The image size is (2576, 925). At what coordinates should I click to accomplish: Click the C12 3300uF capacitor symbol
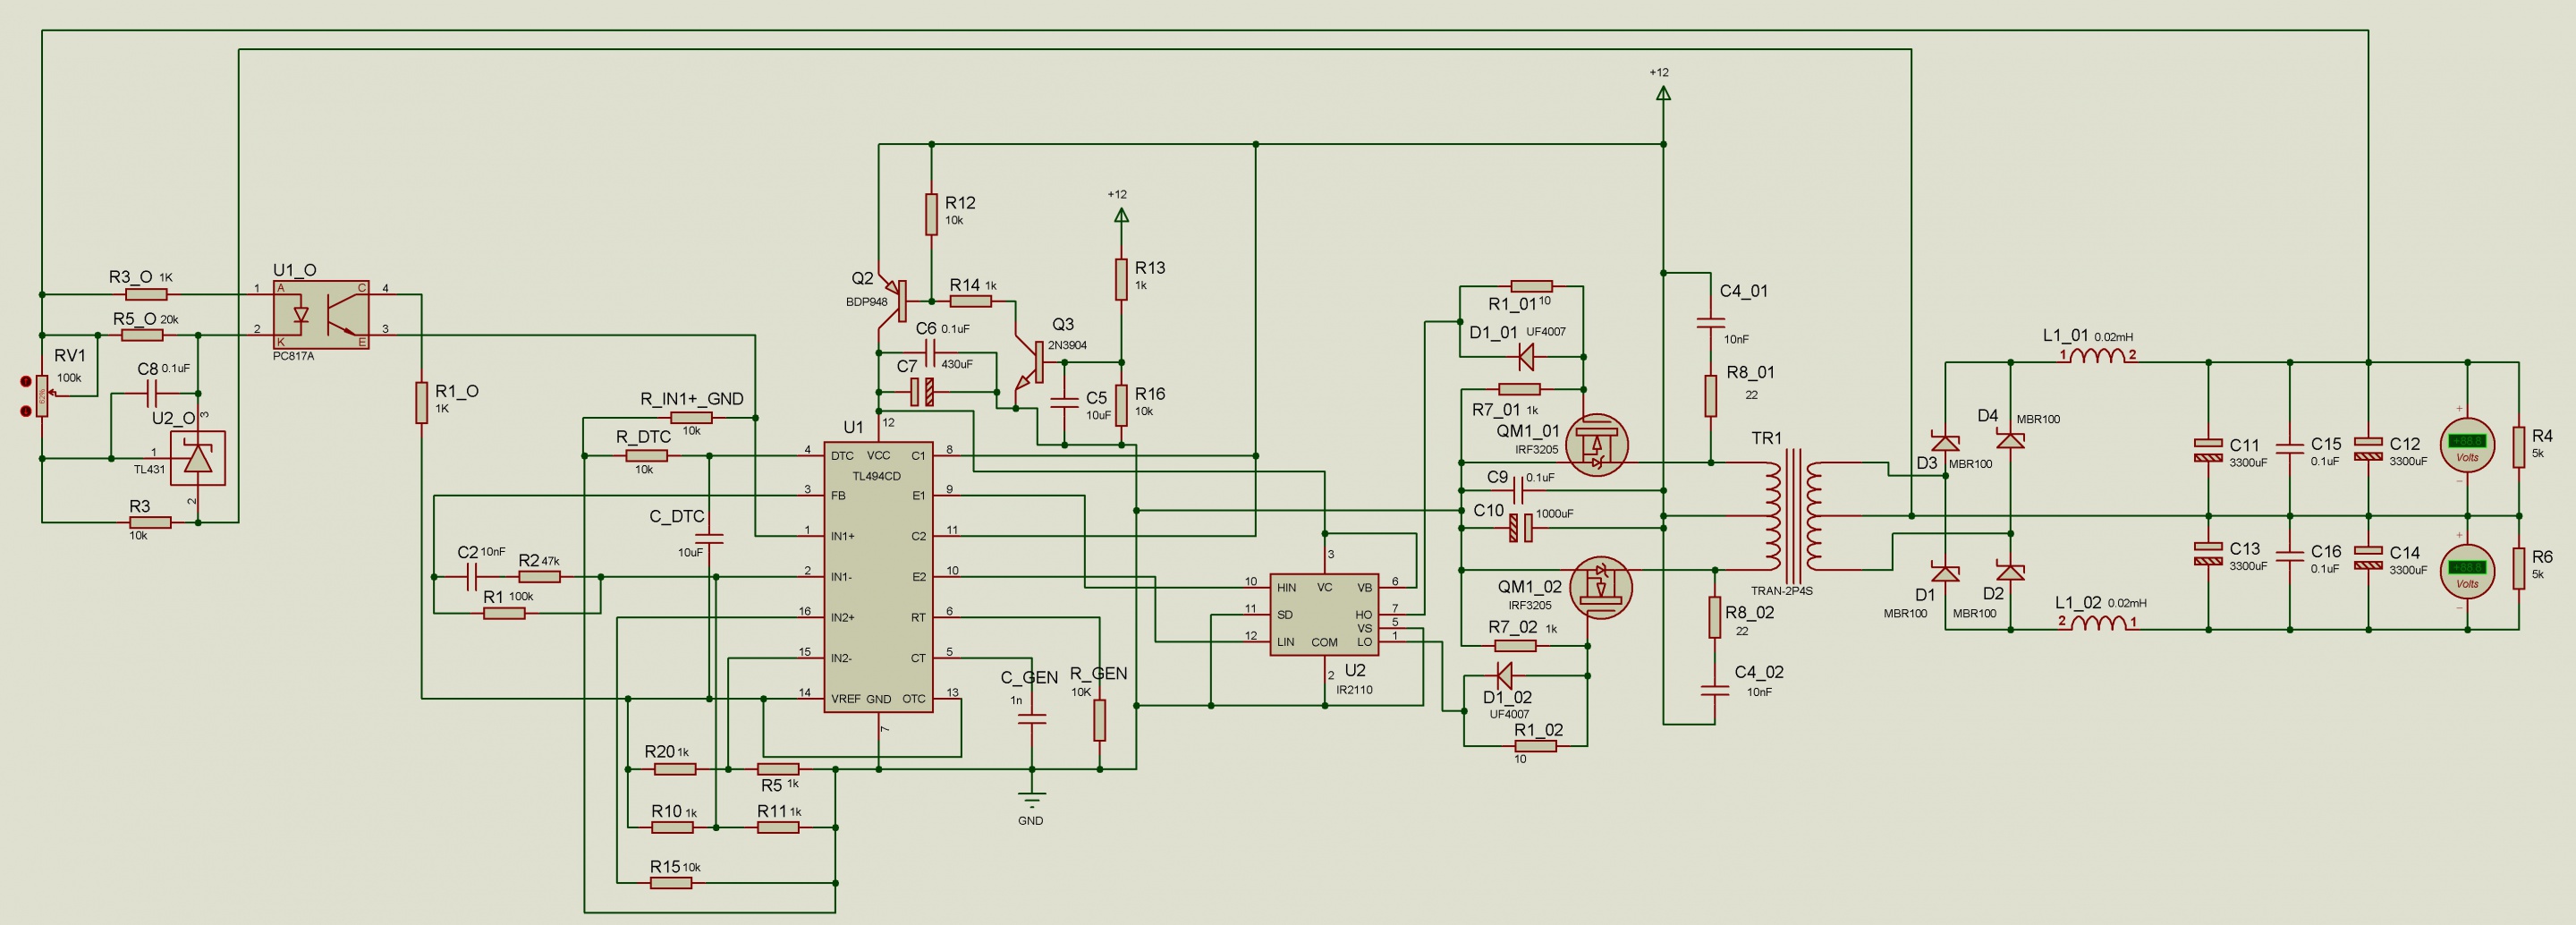[2368, 448]
